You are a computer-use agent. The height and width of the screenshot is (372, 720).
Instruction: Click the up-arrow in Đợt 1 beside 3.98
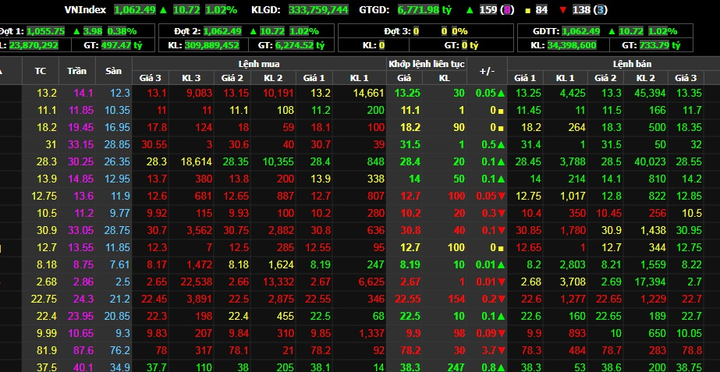[x=76, y=31]
